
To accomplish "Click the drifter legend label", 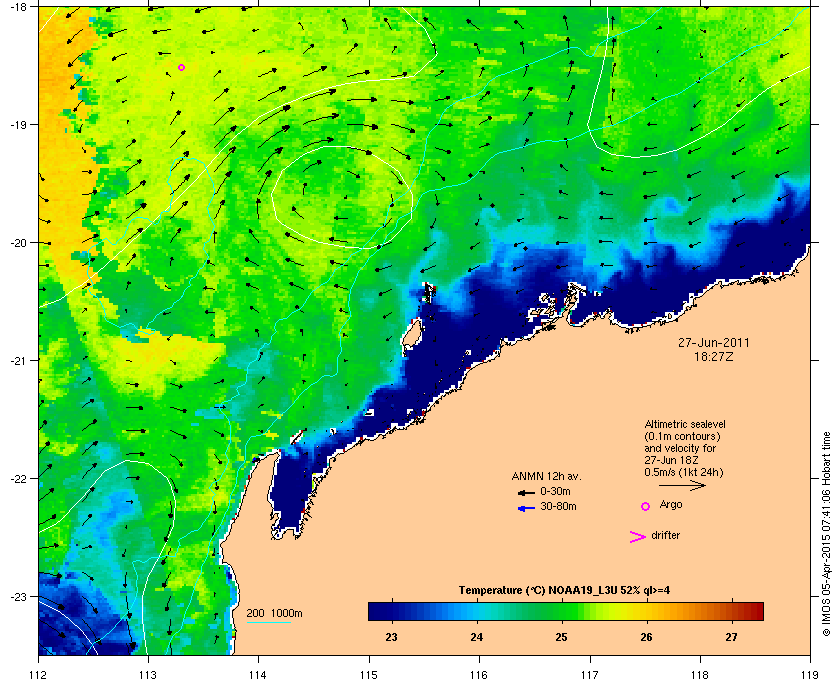I will click(665, 535).
